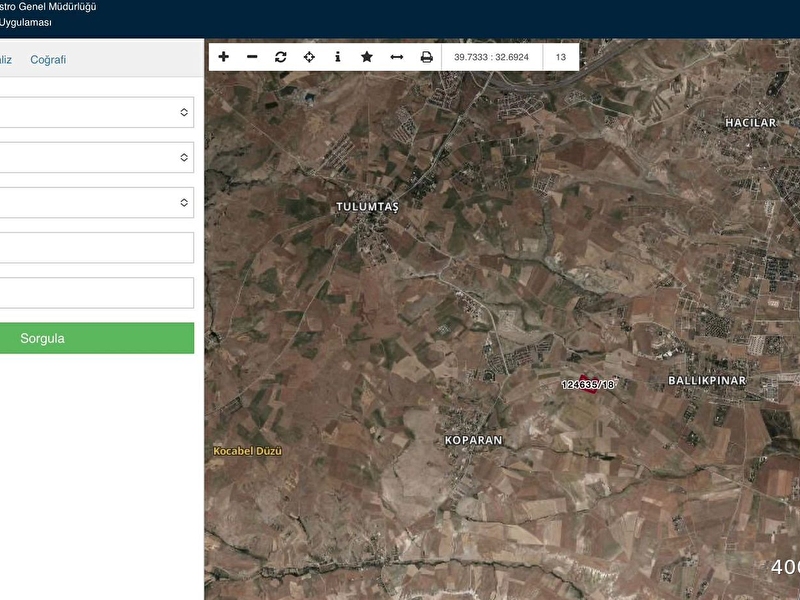Viewport: 800px width, 600px height.
Task: Open the first dropdown in the query panel
Action: pyautogui.click(x=96, y=112)
